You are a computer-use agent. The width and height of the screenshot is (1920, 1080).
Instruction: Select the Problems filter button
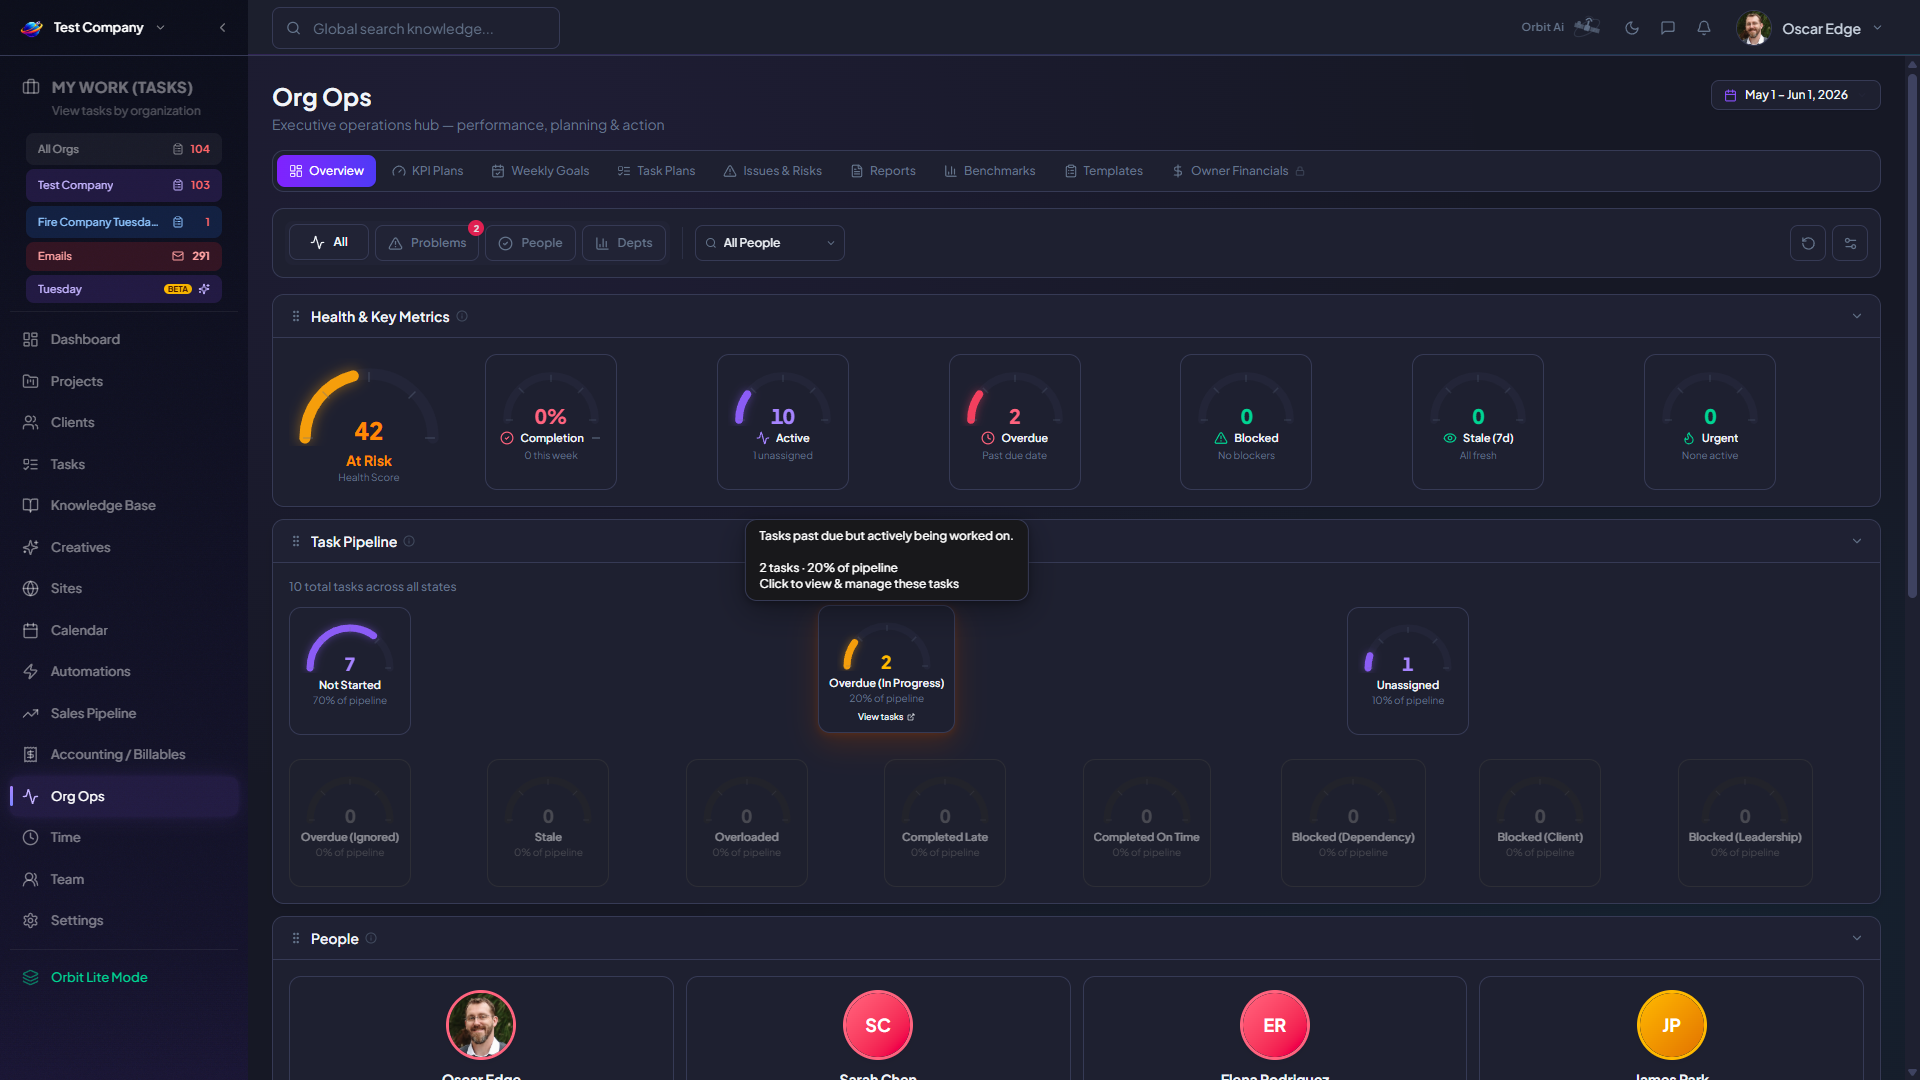coord(428,243)
